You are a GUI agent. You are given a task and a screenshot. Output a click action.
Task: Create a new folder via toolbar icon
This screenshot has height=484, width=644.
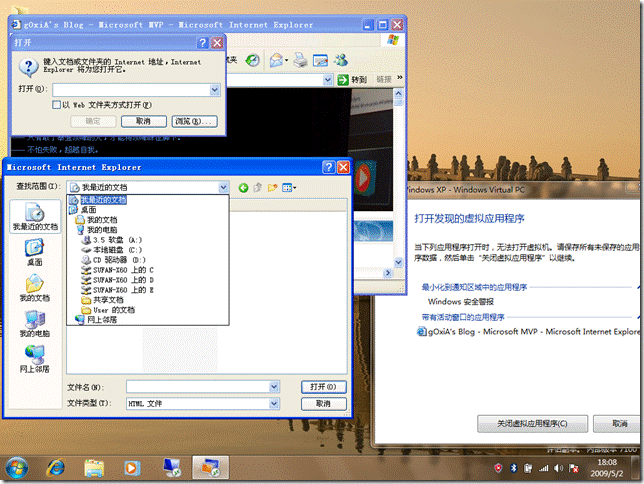point(272,188)
